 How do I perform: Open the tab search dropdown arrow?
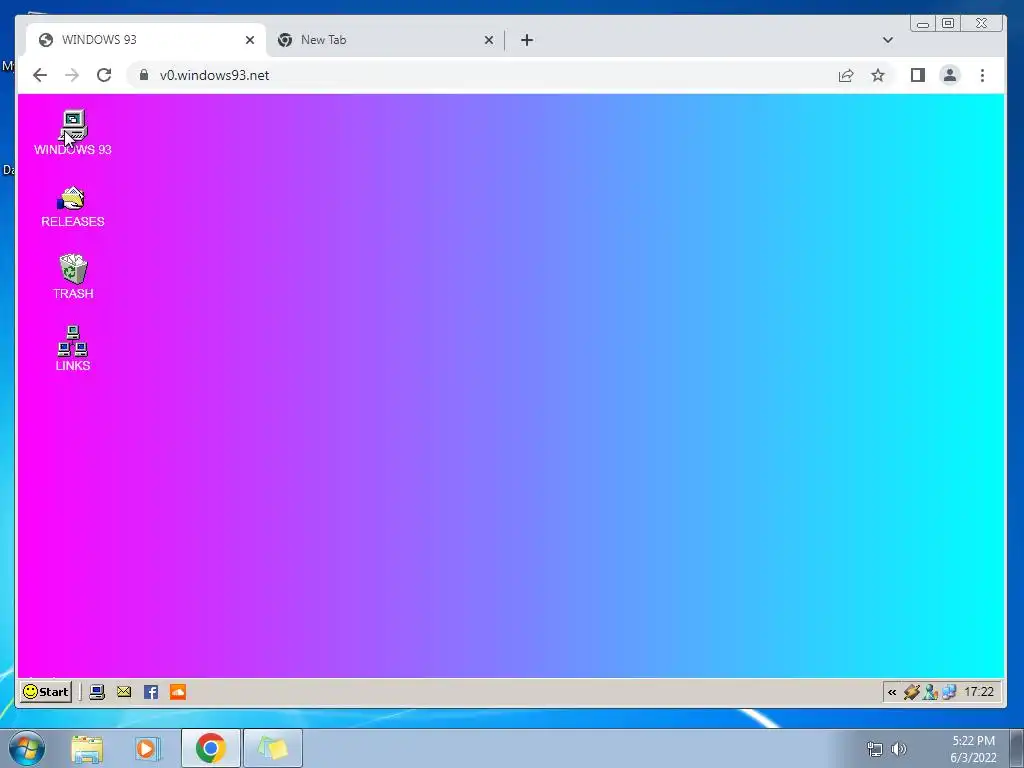tap(888, 40)
